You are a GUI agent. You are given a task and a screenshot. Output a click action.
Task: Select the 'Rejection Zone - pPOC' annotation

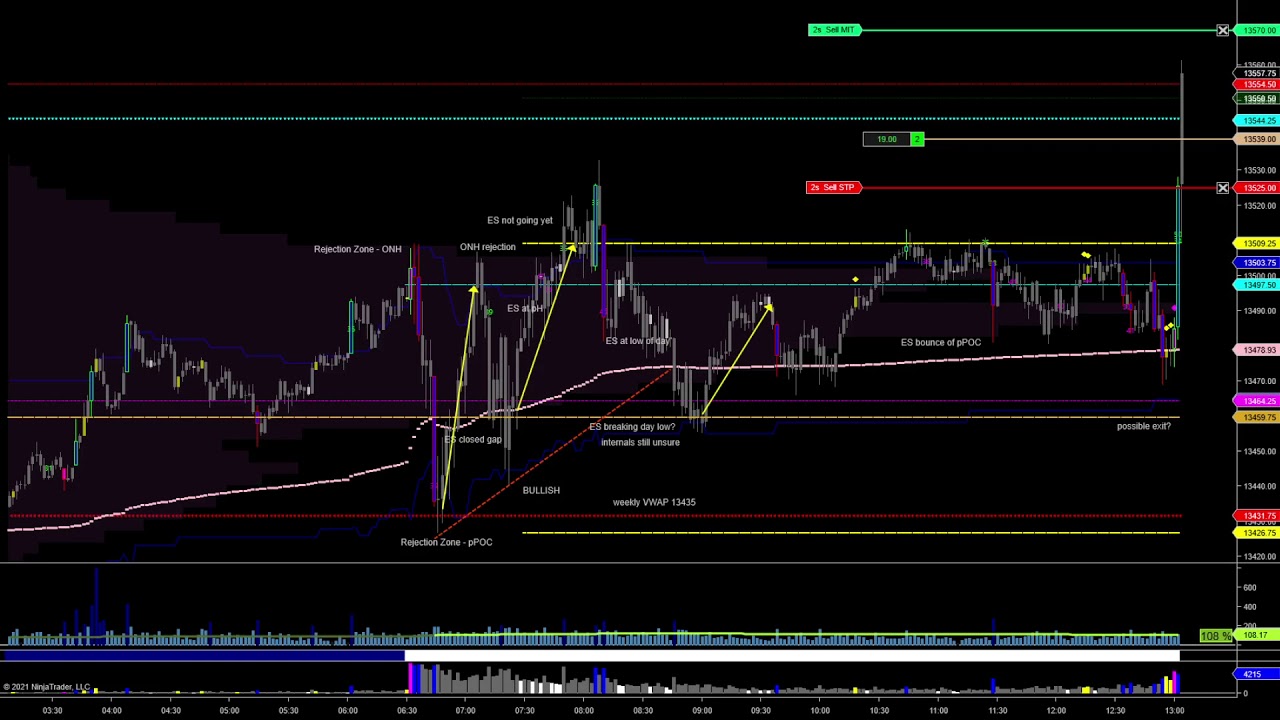click(x=446, y=542)
